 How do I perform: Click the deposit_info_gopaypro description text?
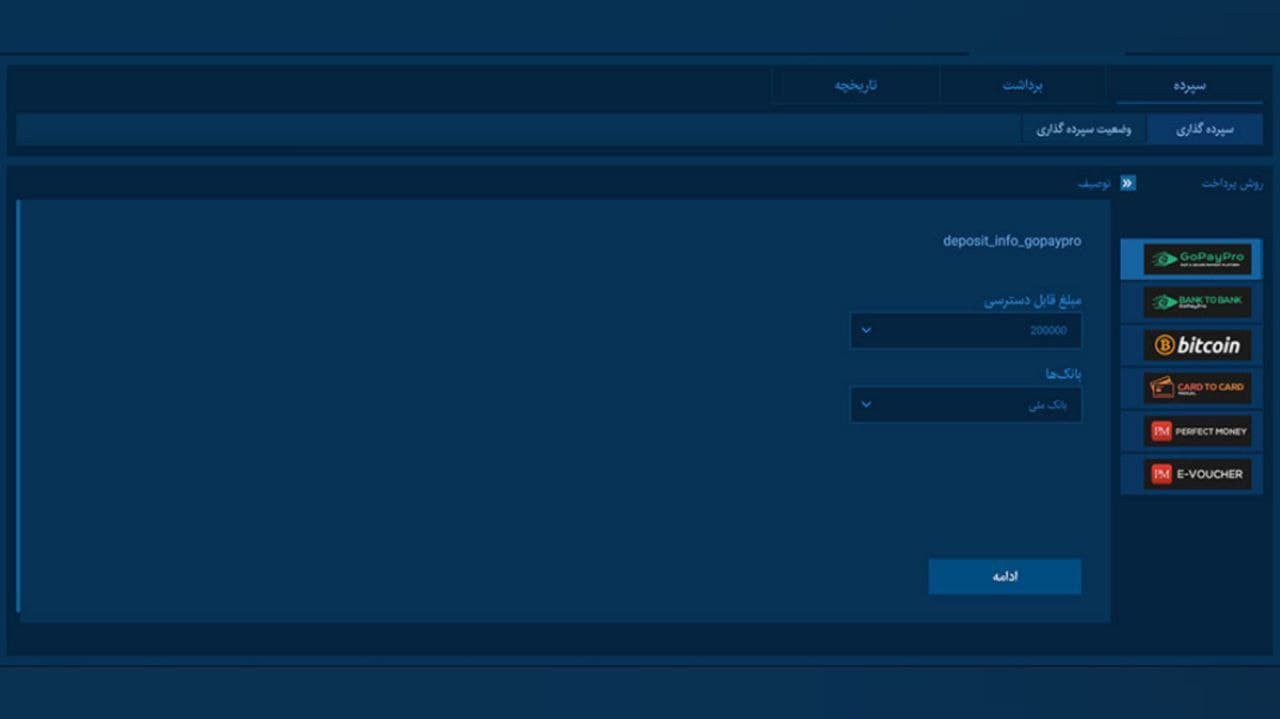(x=1011, y=241)
